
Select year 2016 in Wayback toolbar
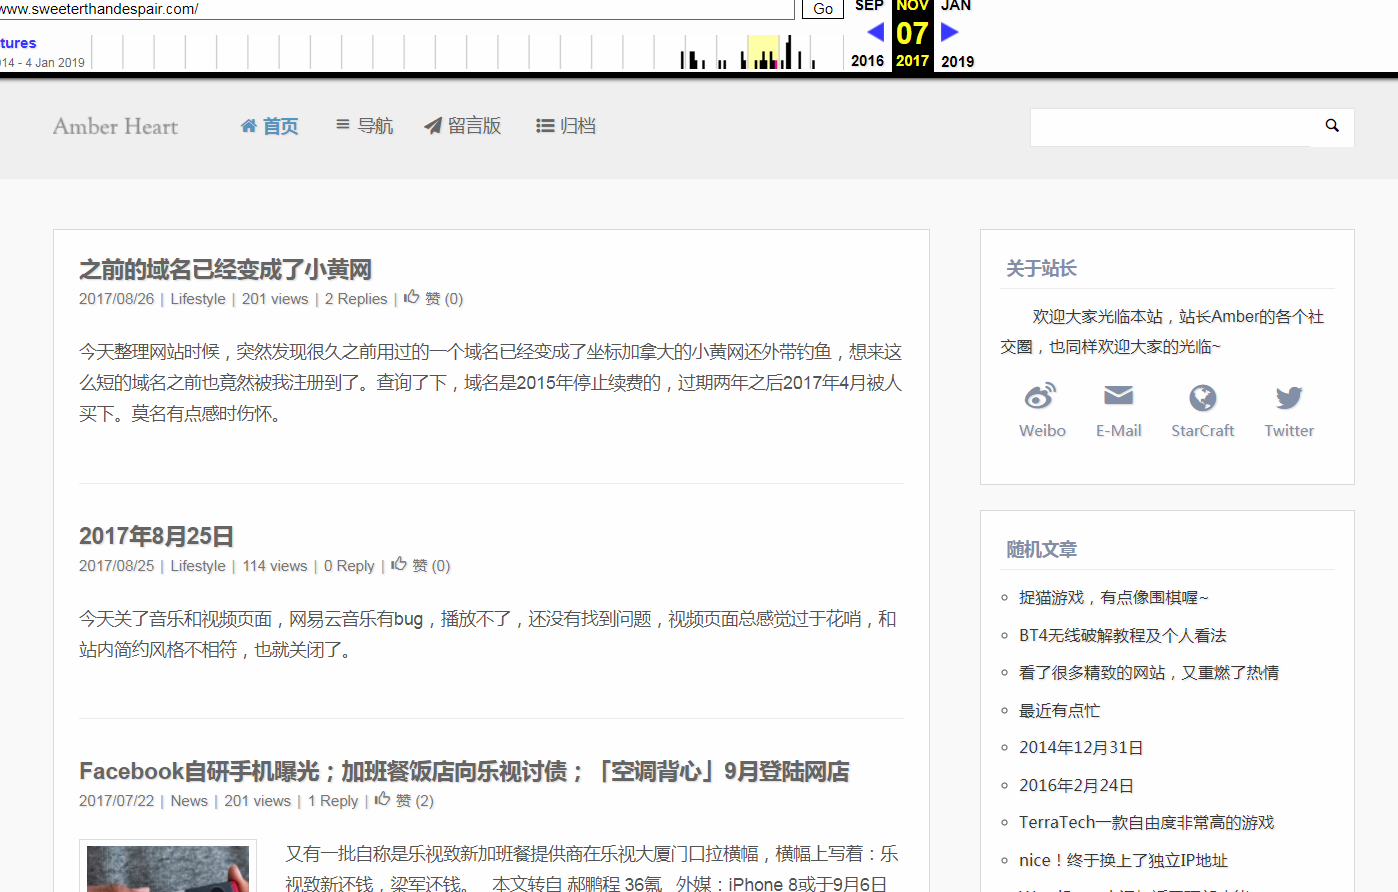click(x=867, y=61)
